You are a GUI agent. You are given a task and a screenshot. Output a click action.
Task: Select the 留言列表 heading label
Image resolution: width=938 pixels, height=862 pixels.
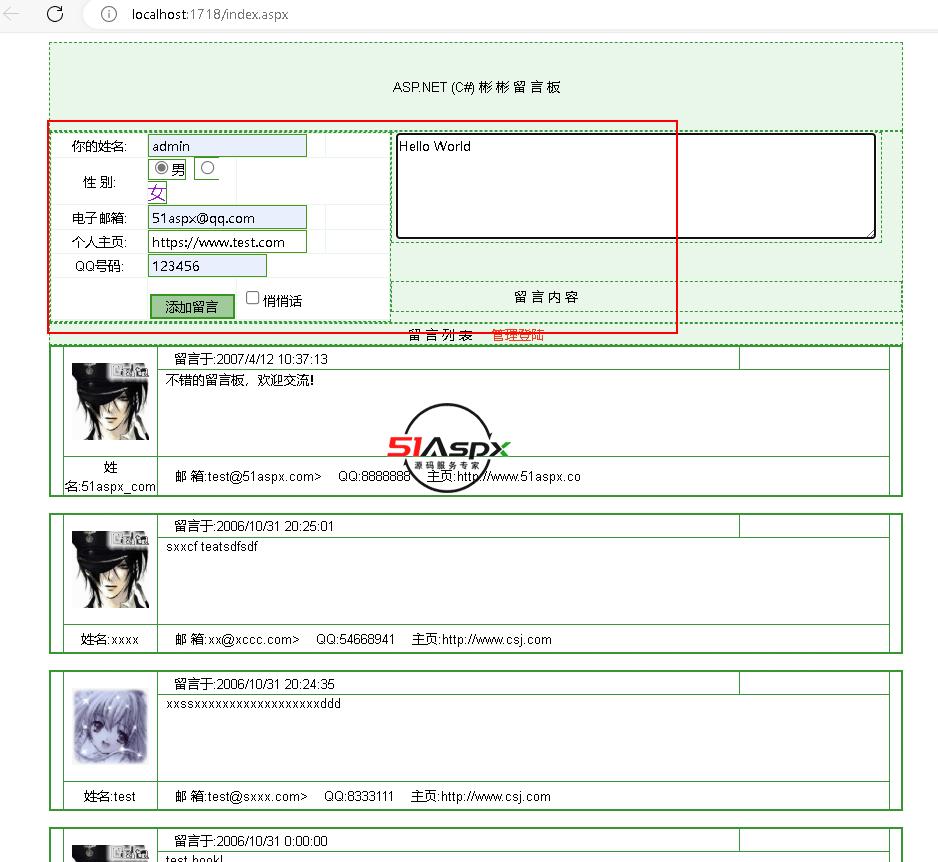point(440,335)
